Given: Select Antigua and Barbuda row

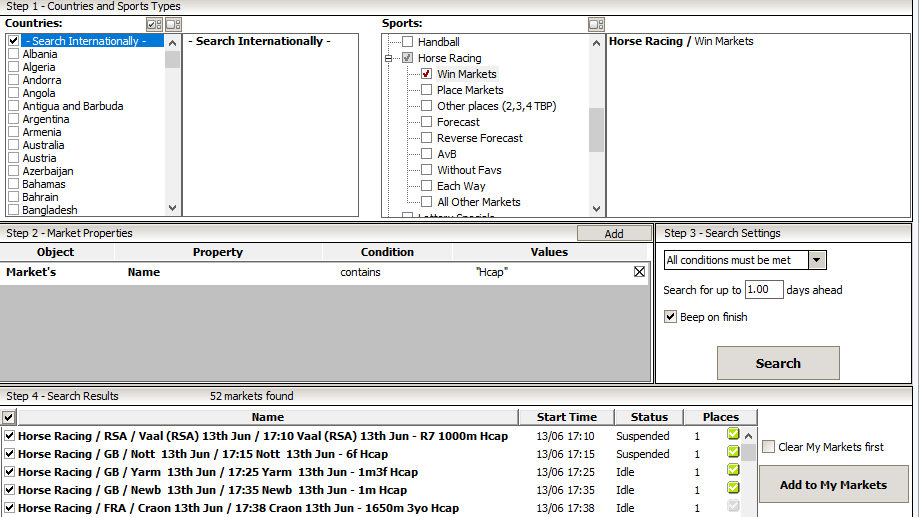Looking at the screenshot, I should point(73,106).
